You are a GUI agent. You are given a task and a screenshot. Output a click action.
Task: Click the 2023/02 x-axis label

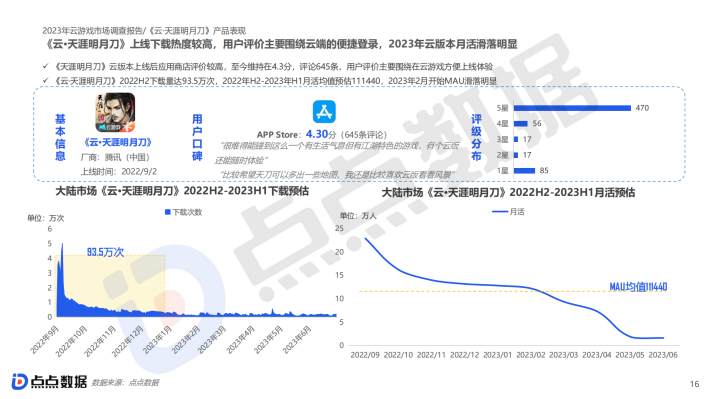530,355
